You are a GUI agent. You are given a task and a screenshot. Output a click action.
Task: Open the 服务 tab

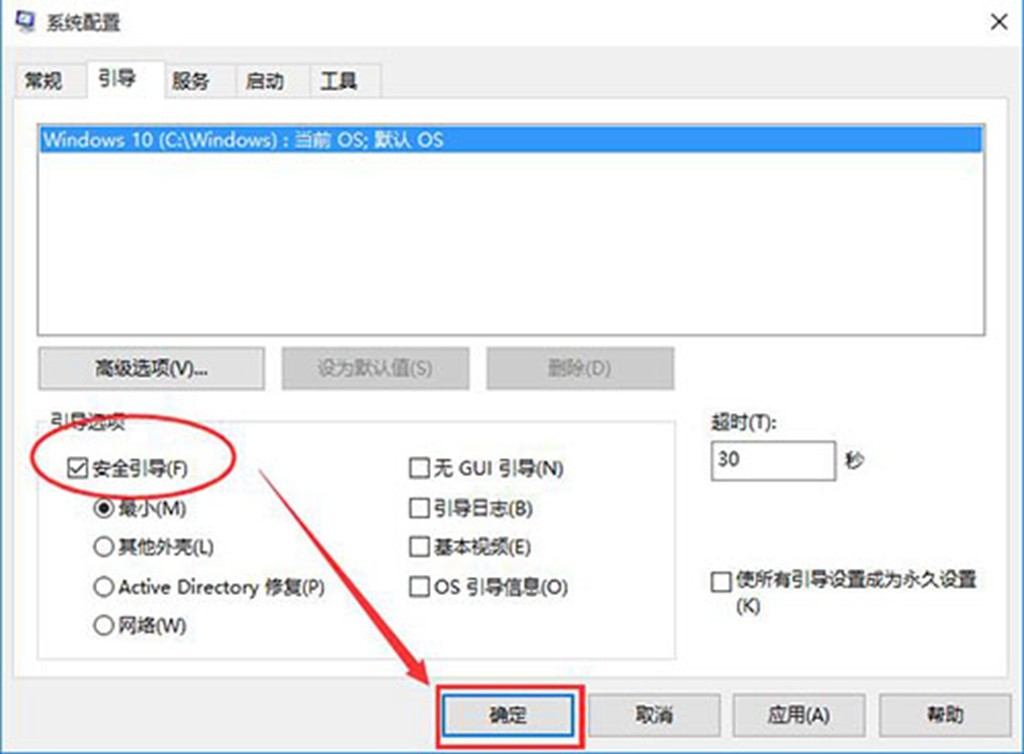(191, 81)
